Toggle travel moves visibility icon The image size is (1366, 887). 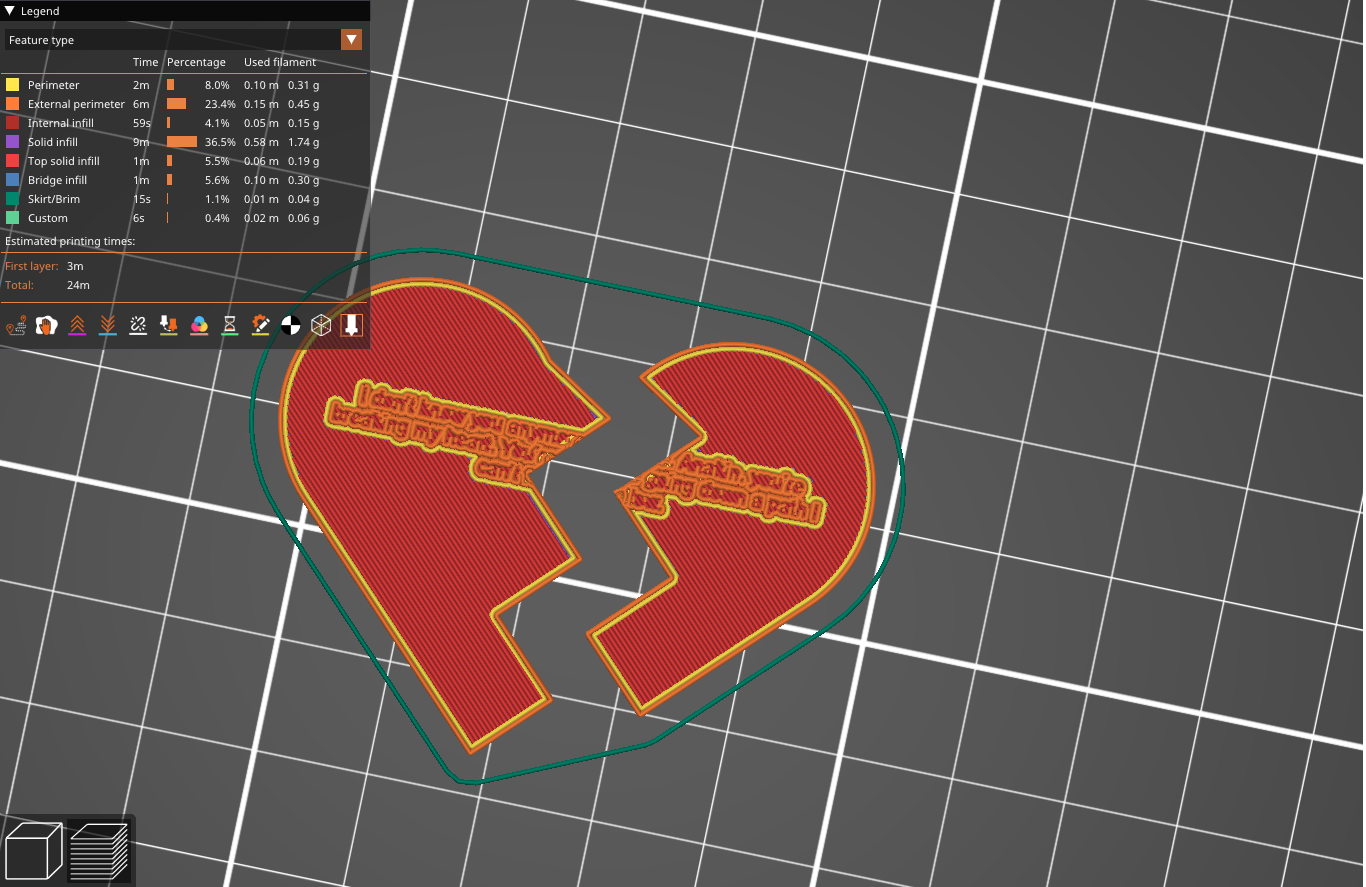pyautogui.click(x=16, y=325)
